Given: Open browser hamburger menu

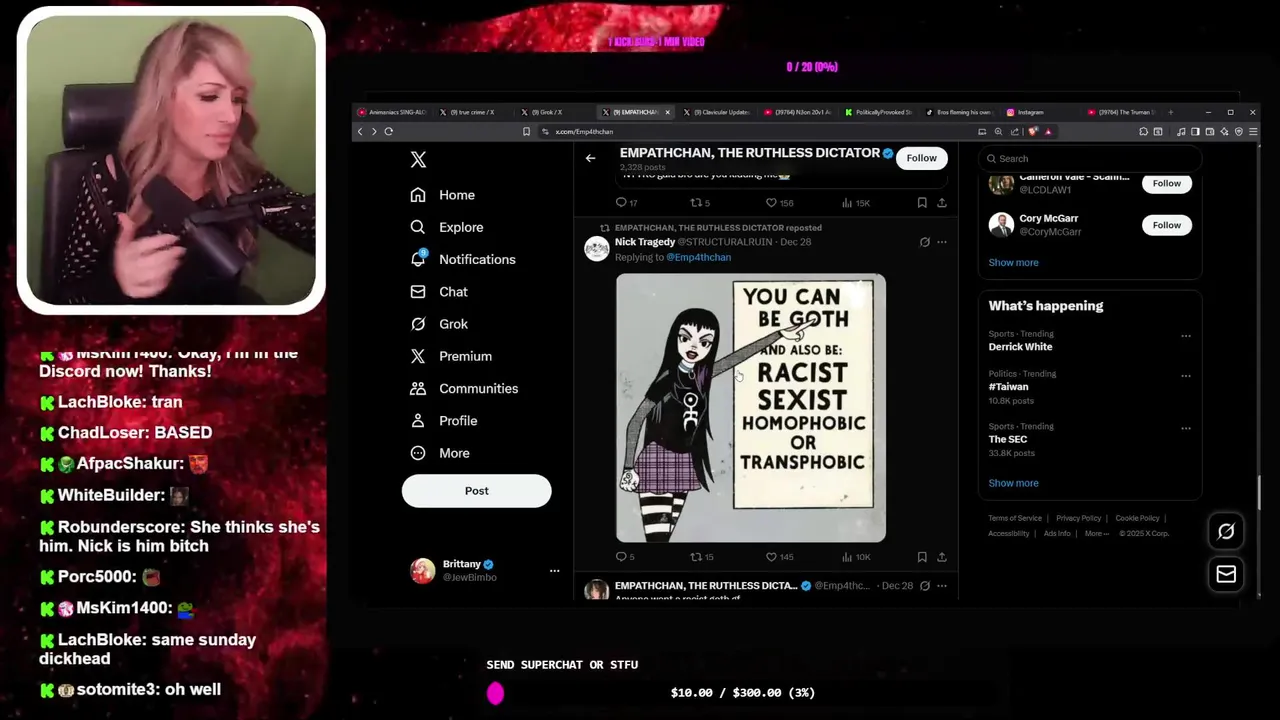Looking at the screenshot, I should 1252,131.
